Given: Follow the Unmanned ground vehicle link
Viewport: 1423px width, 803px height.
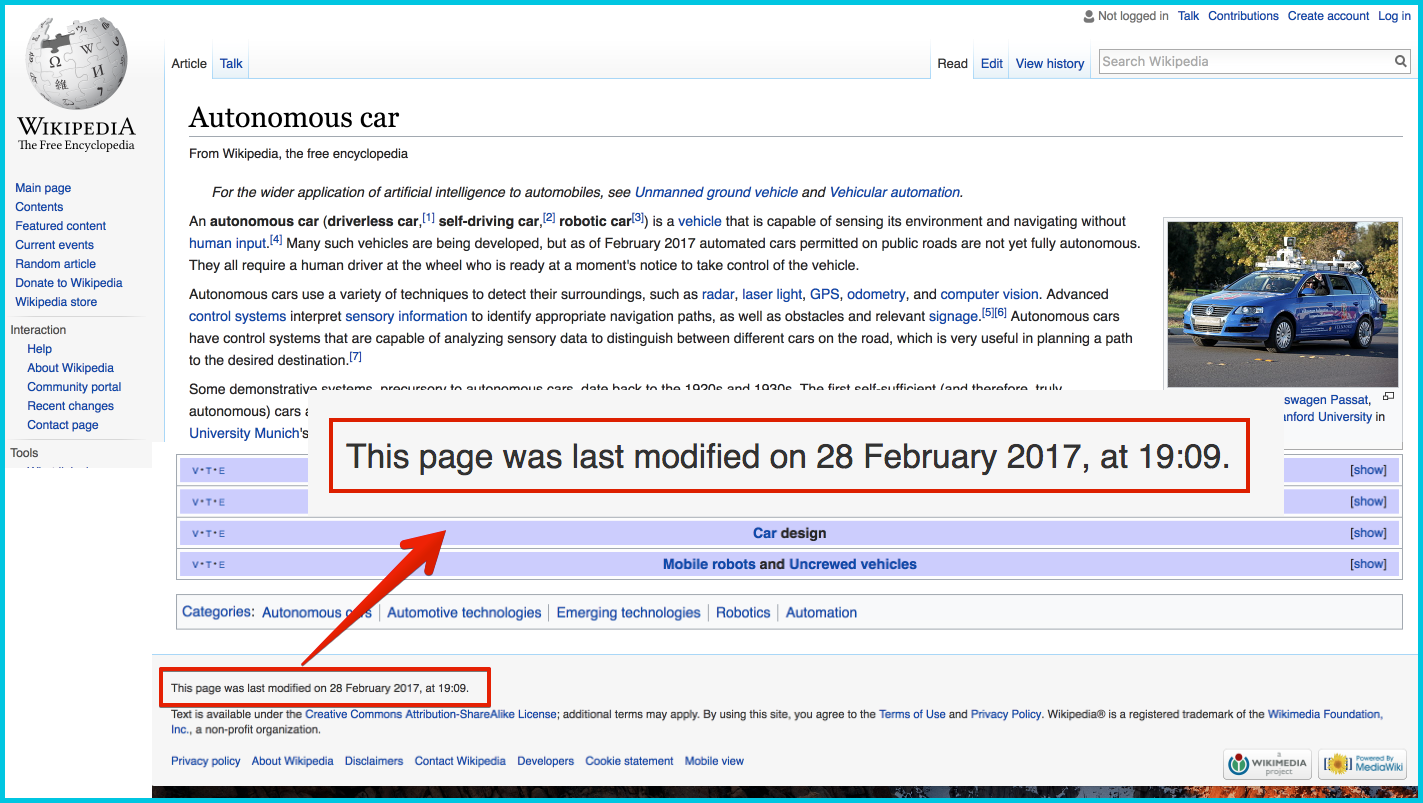Looking at the screenshot, I should tap(716, 192).
